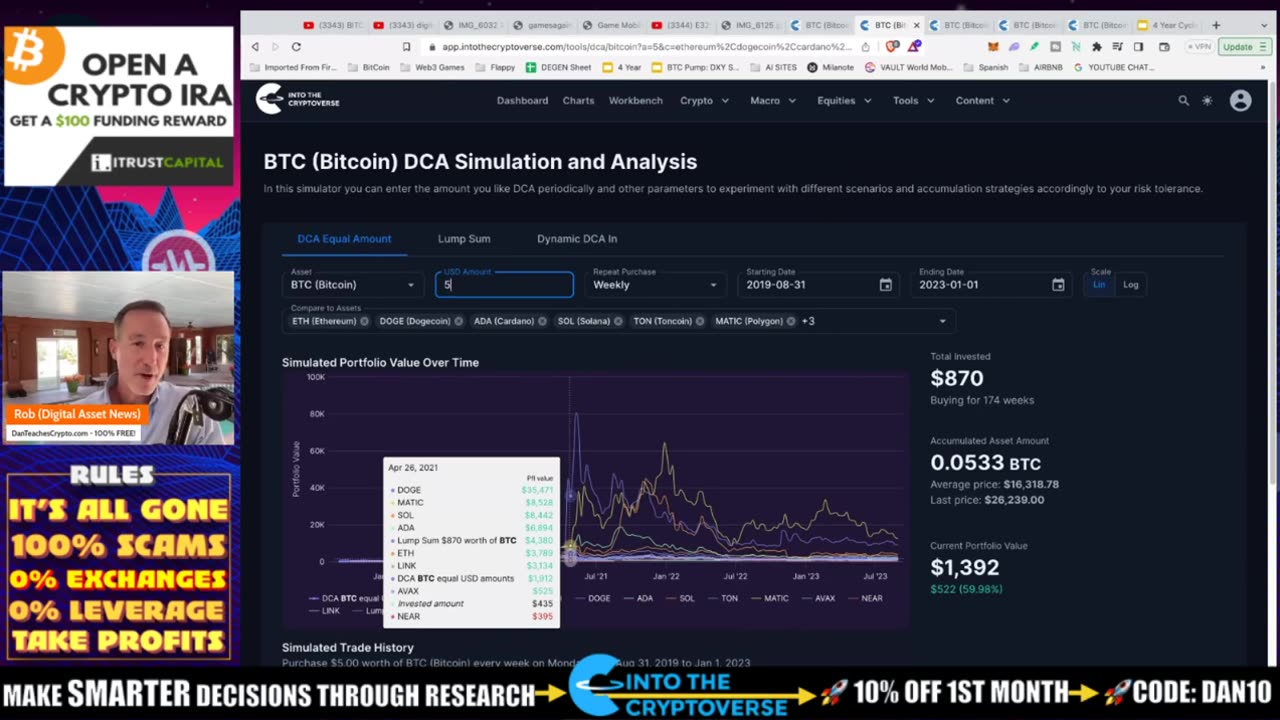Expand the Content navigation dropdown
This screenshot has width=1280, height=720.
click(x=982, y=100)
